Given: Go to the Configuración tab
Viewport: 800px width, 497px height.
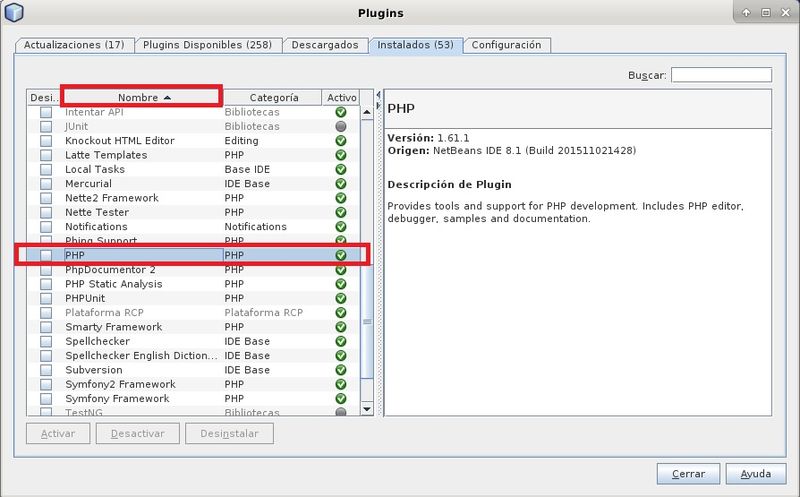Looking at the screenshot, I should [507, 45].
